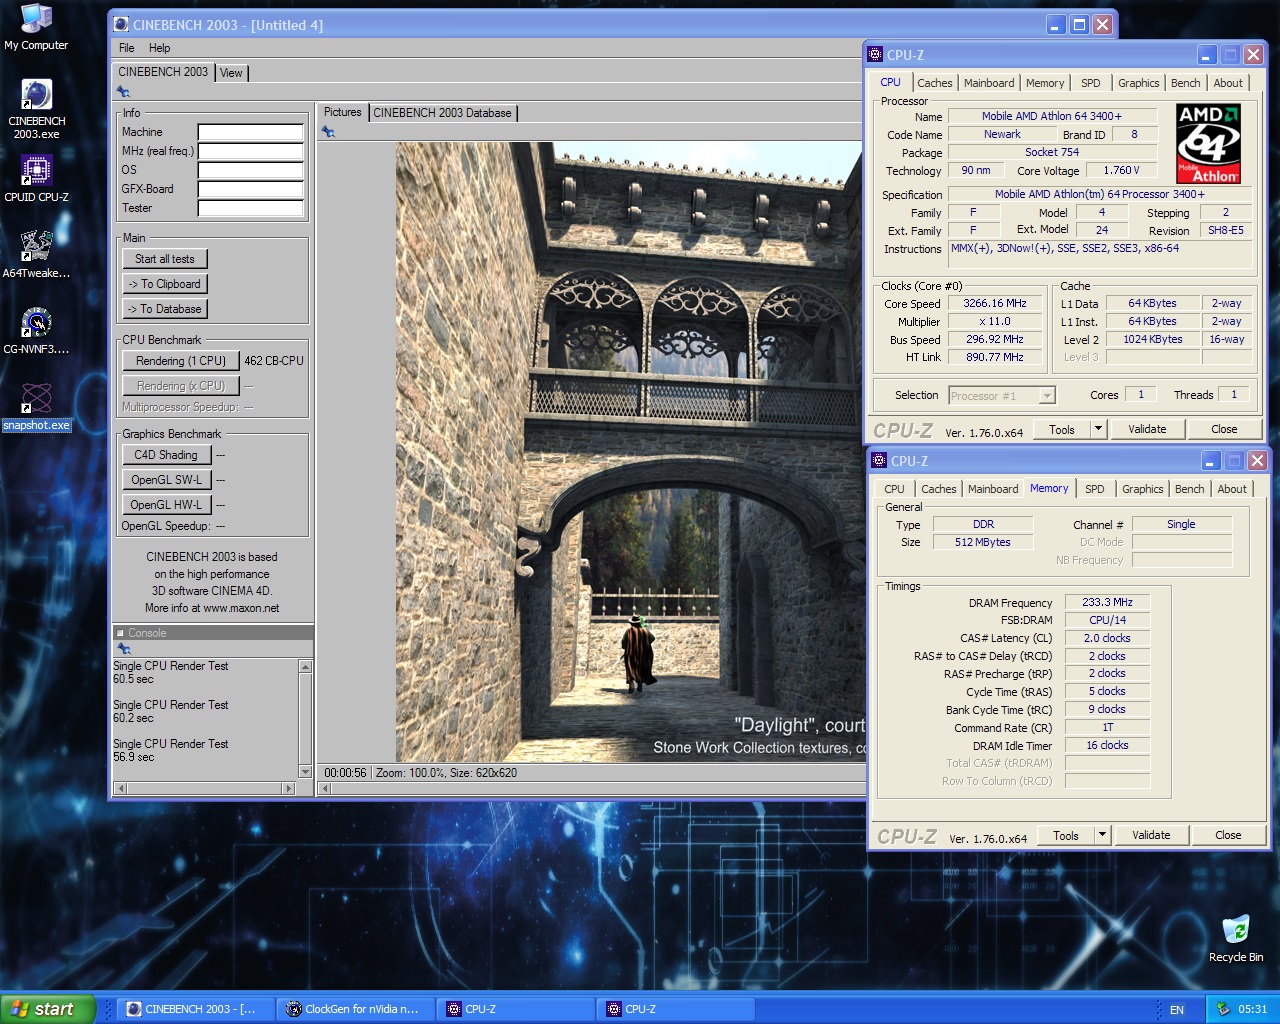The height and width of the screenshot is (1024, 1280).
Task: Switch to CINEBENCH 2003 taskbar item
Action: point(196,1009)
